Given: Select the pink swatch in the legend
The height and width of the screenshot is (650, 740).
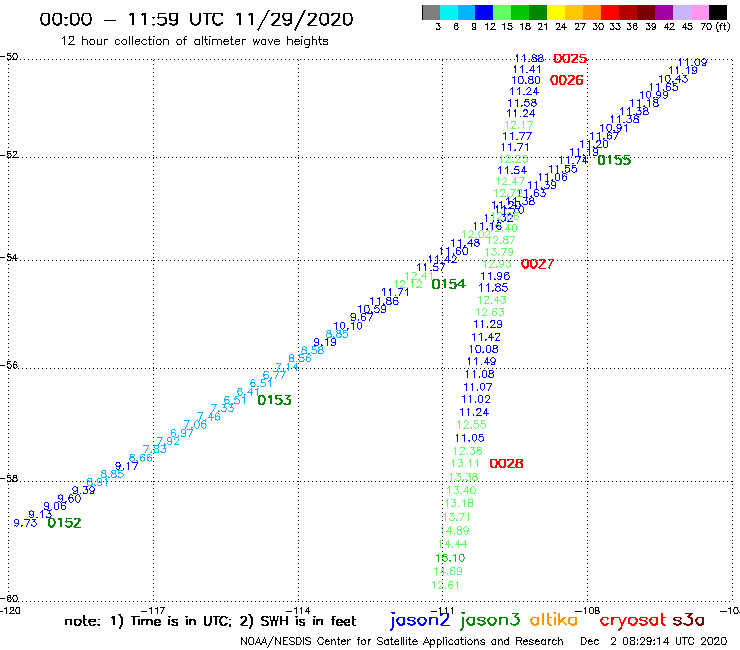Looking at the screenshot, I should tap(699, 12).
